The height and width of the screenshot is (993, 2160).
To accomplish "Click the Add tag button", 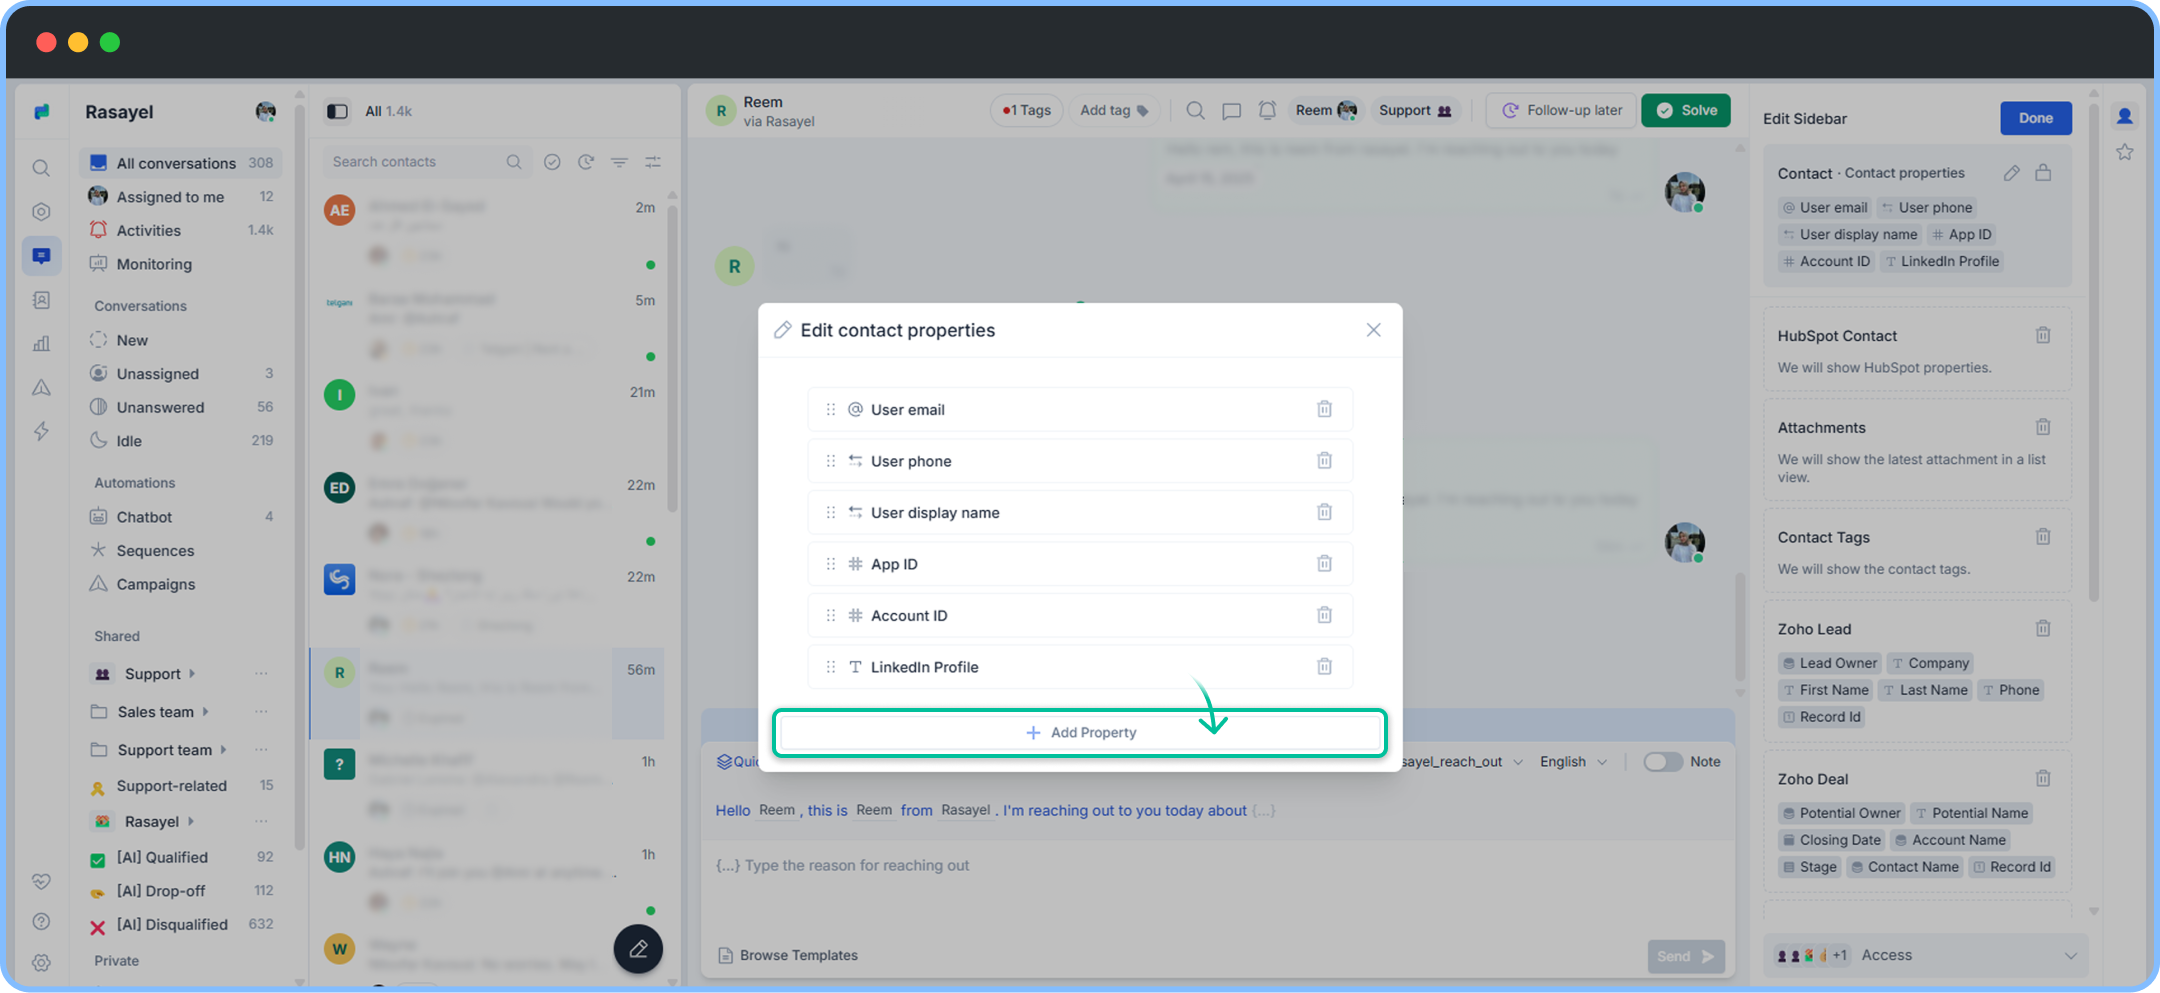I will pos(1114,110).
